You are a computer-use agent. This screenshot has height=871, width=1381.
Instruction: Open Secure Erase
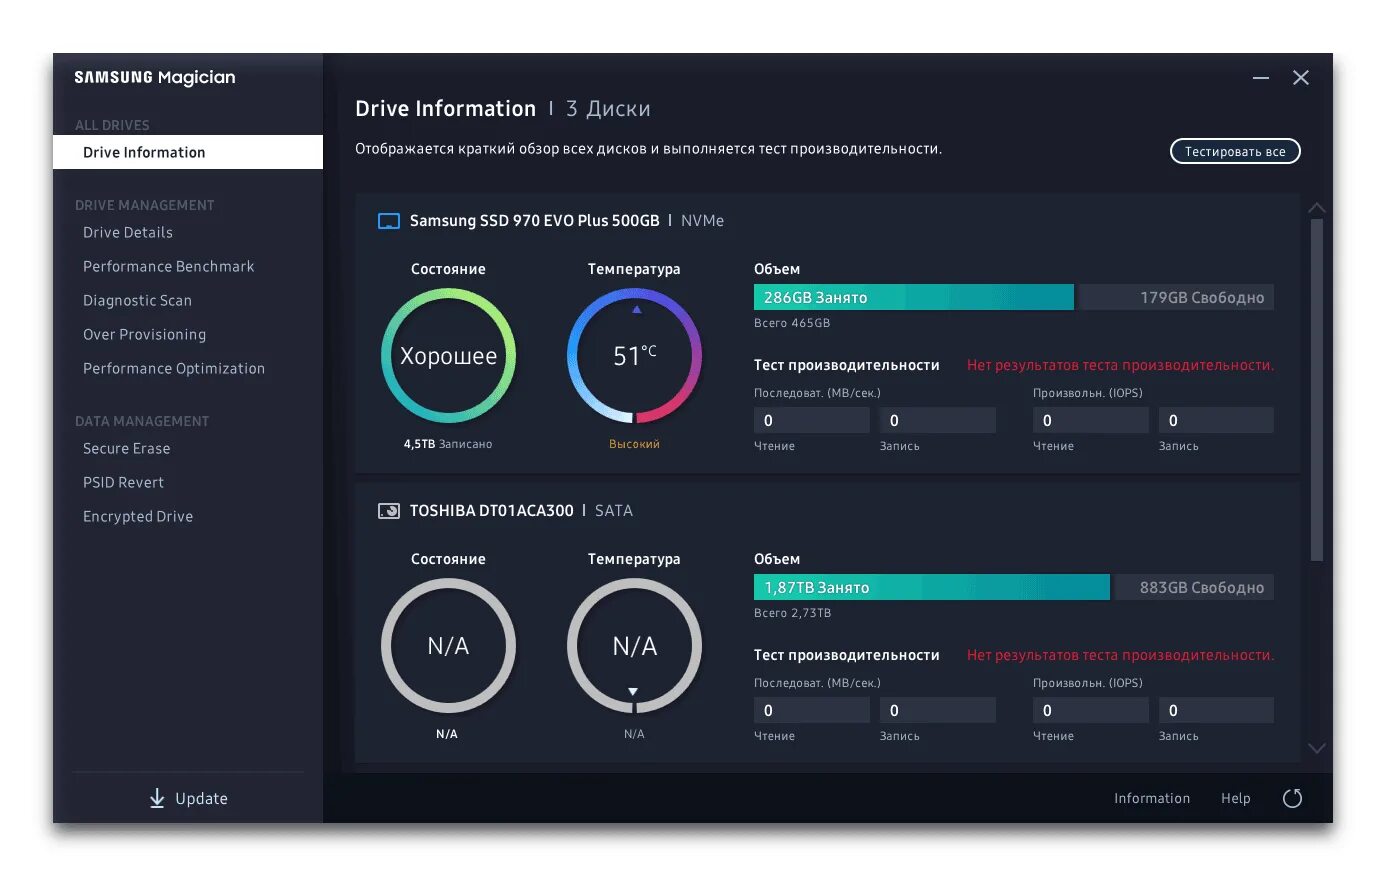(127, 448)
